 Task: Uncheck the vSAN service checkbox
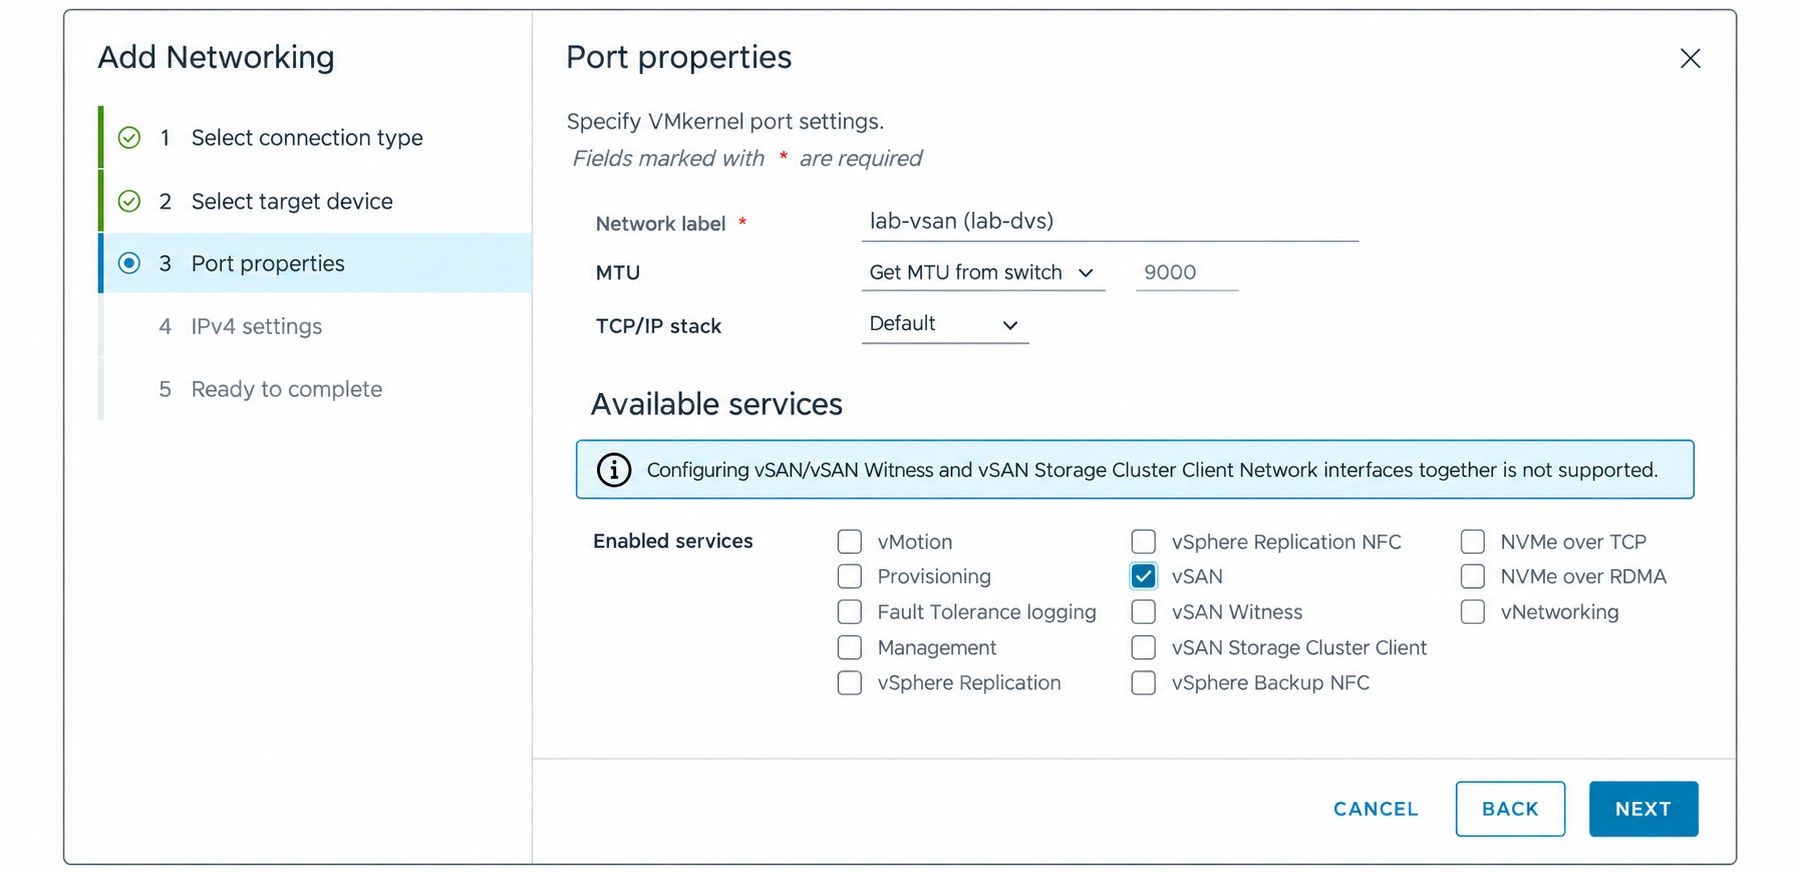click(1143, 576)
